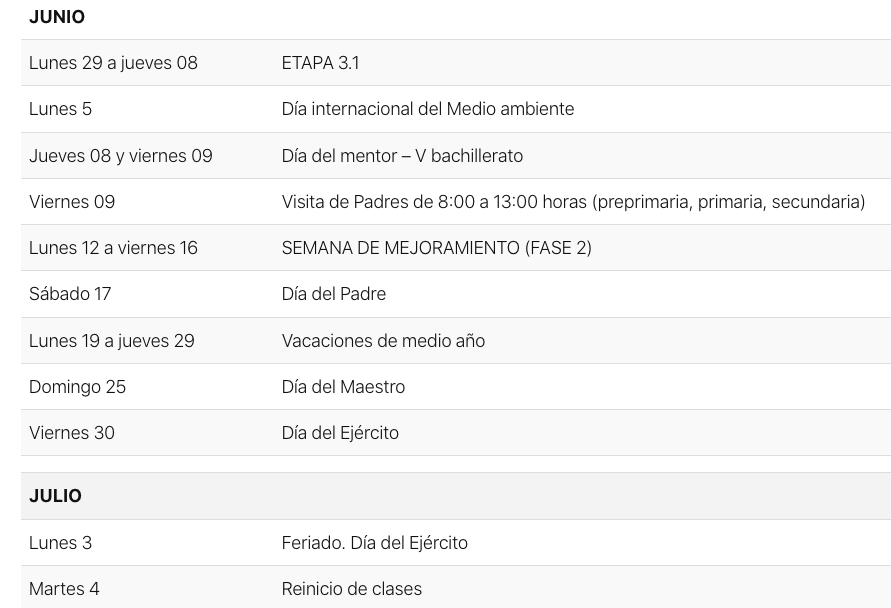Click 'Feriado. Día del Ejército' in July

tap(374, 543)
